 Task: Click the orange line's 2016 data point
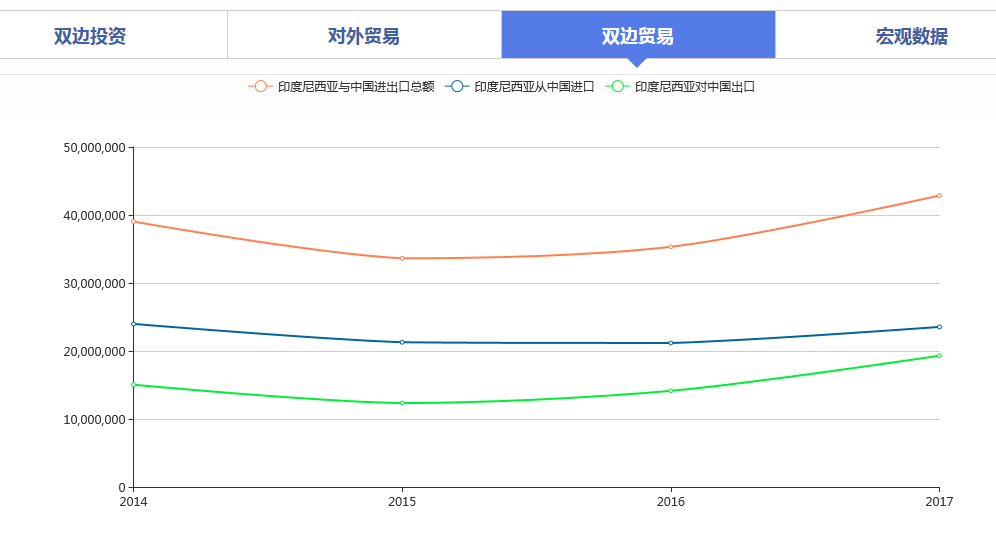(671, 246)
